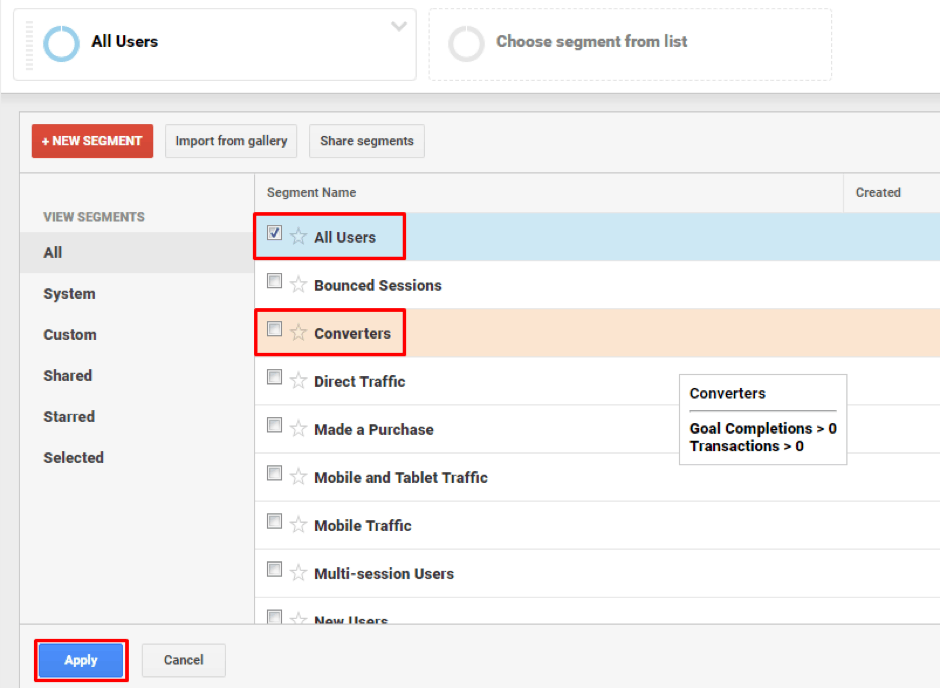Switch to Custom segments view

pyautogui.click(x=70, y=335)
